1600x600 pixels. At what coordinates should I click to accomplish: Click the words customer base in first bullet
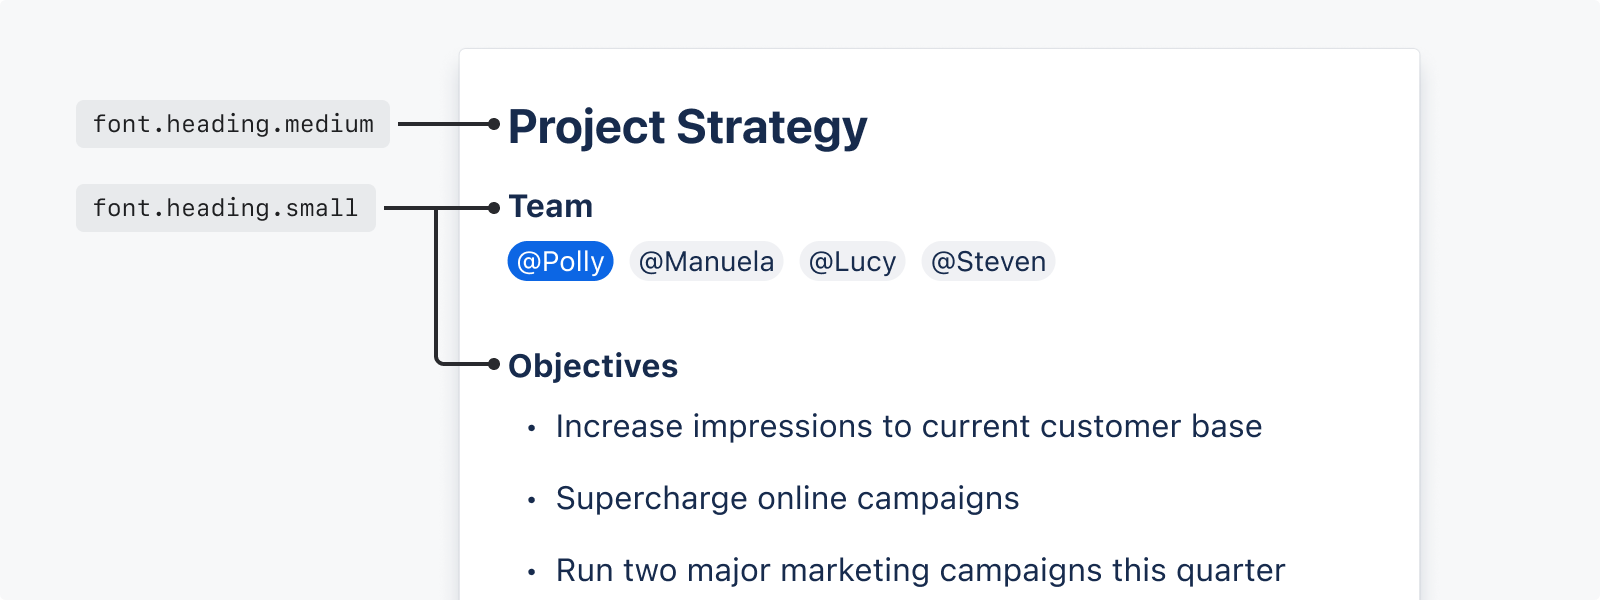[x=1151, y=426]
